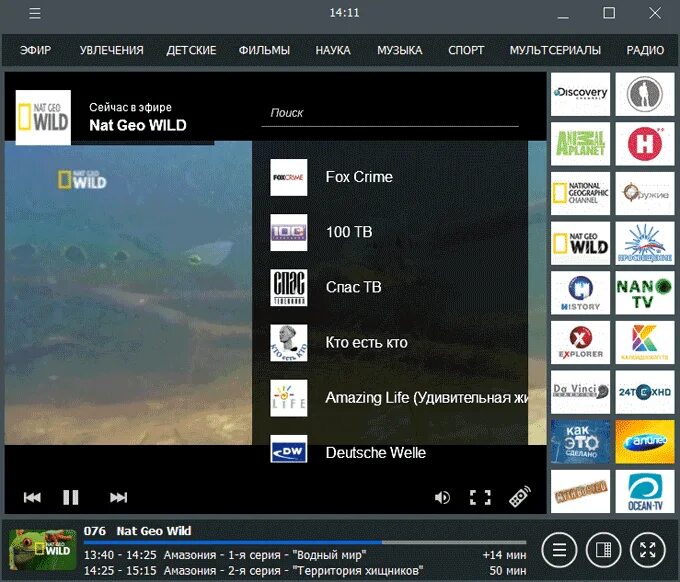Click the 100 ТВ logo icon

click(289, 232)
